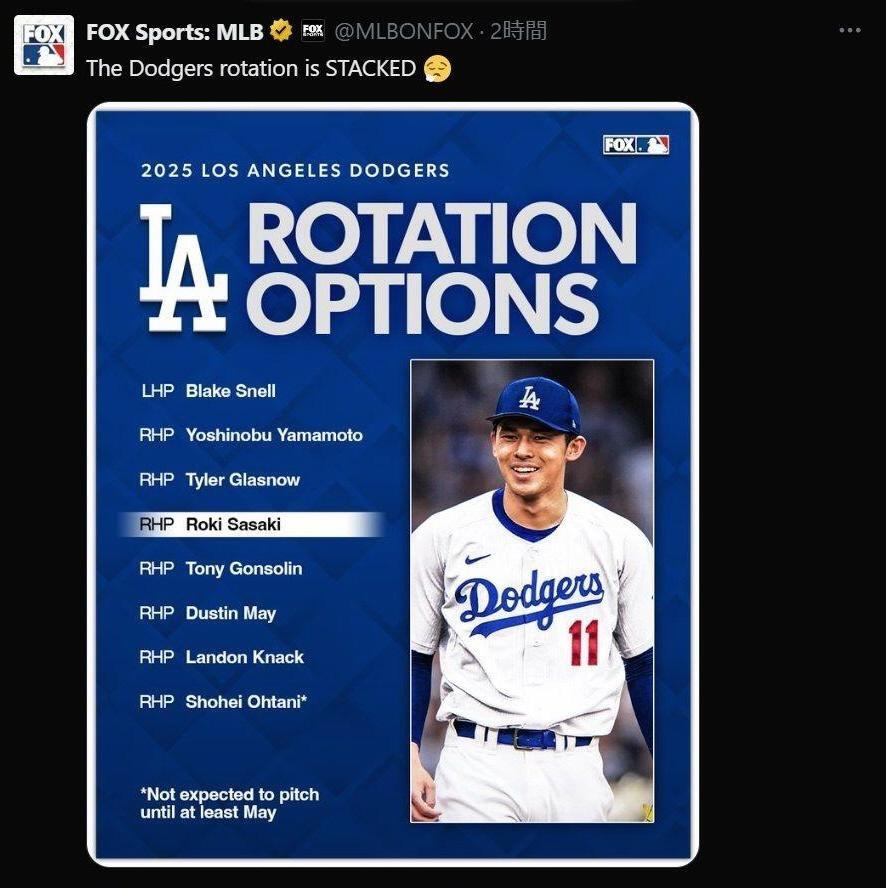
Task: Select the Tyler Glasnow RHP label
Action: coord(156,480)
